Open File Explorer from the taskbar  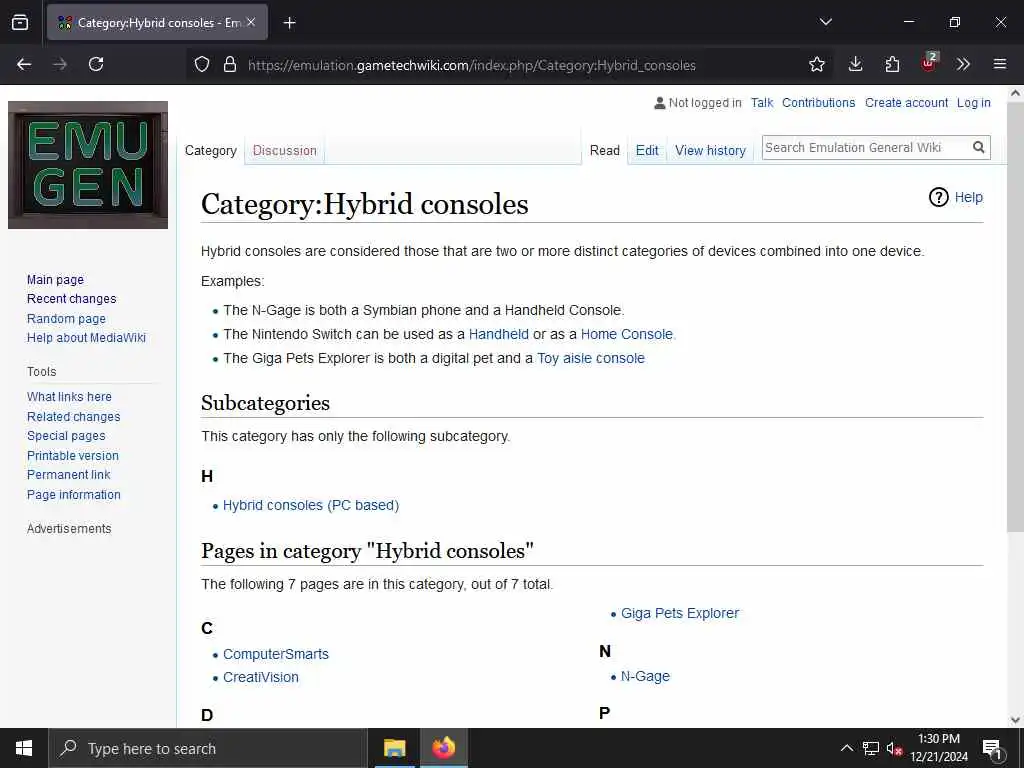click(x=394, y=748)
